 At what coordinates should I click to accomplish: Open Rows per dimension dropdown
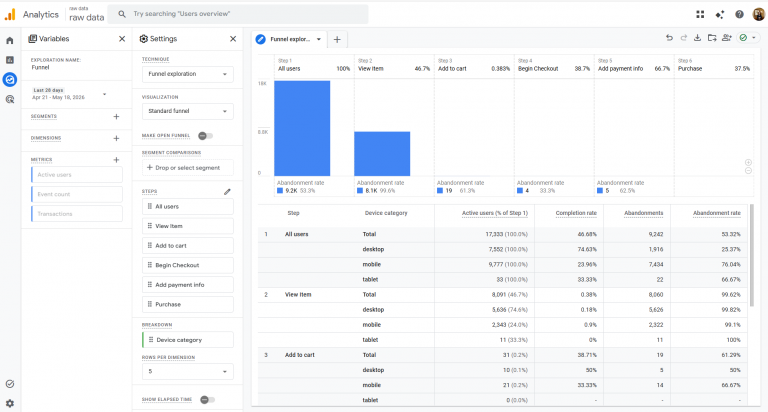pos(188,371)
